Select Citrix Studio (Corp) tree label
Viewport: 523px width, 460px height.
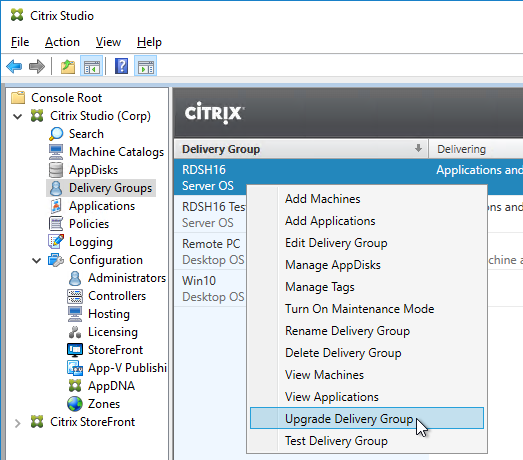[100, 116]
